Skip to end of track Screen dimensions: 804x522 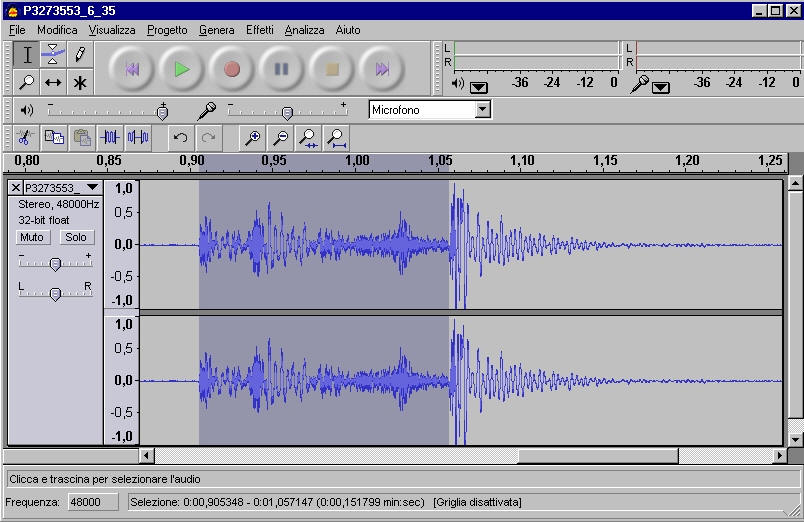click(x=381, y=69)
